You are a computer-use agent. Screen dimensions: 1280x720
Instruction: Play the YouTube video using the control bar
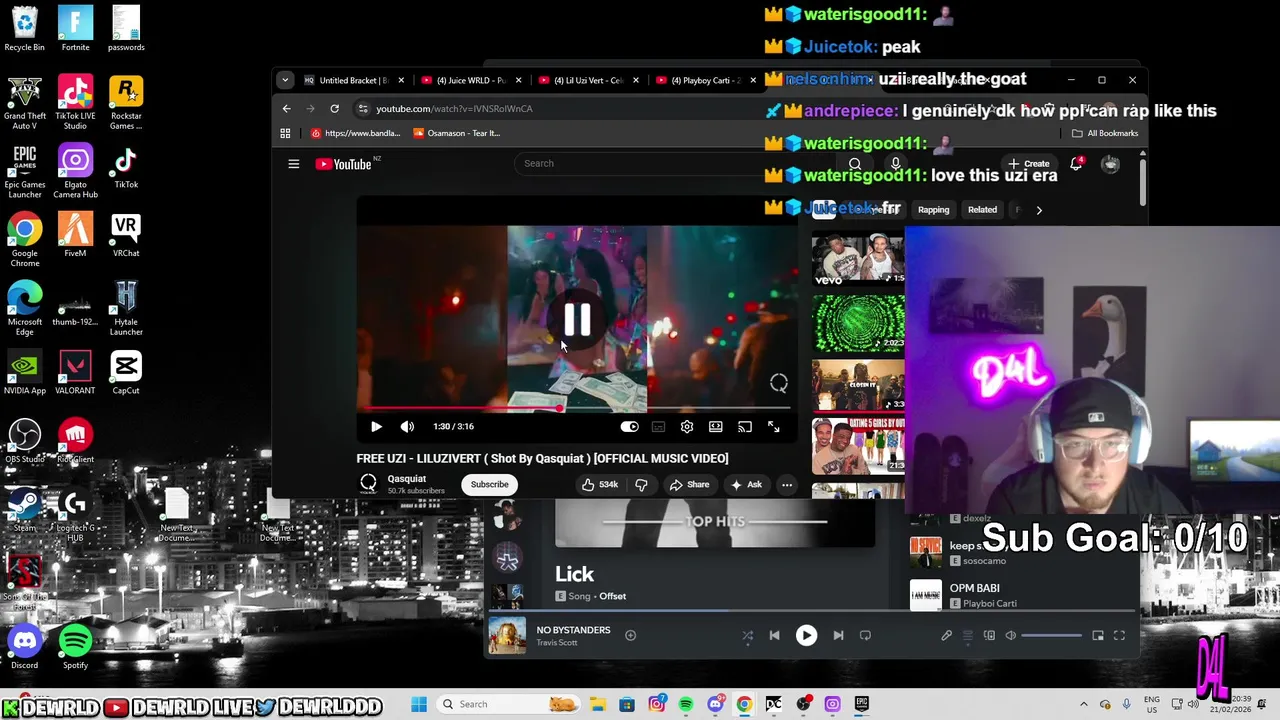(x=376, y=427)
